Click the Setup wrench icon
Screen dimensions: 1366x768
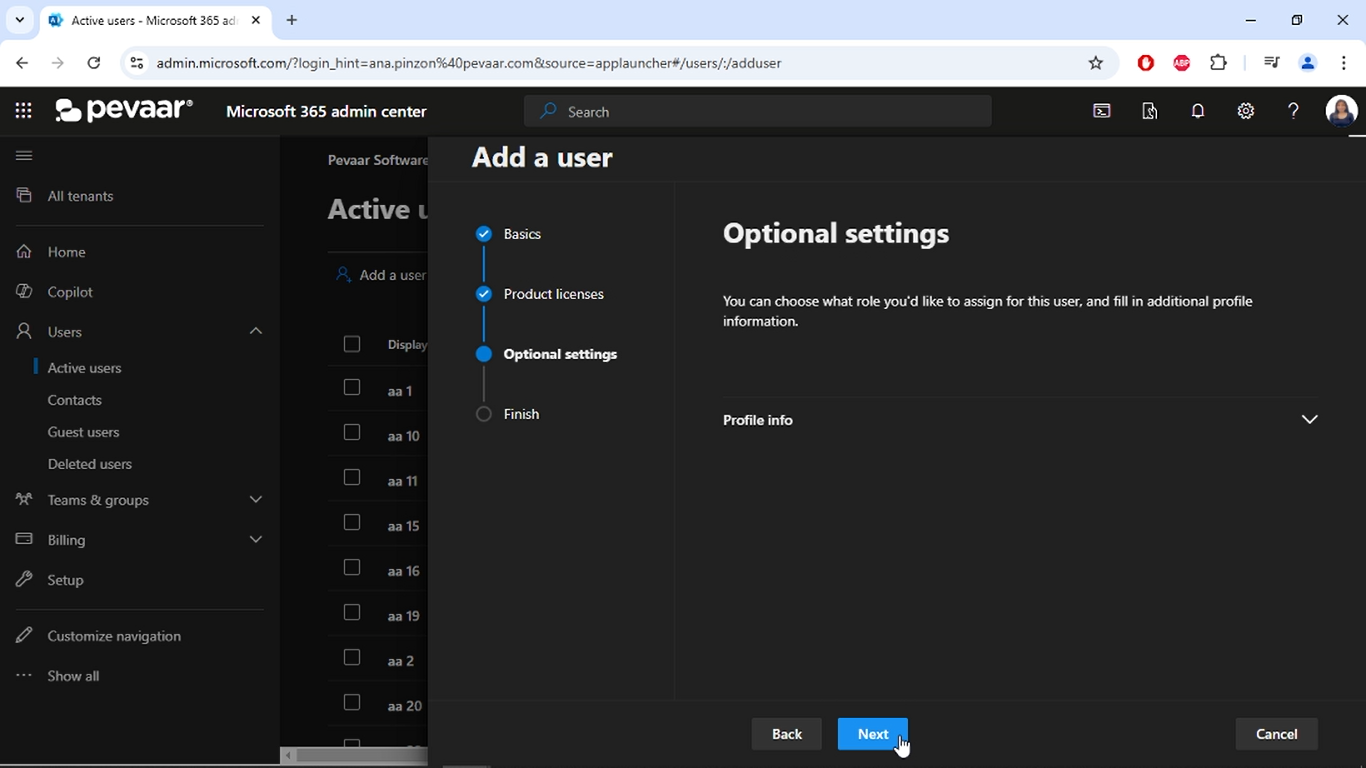(x=24, y=579)
